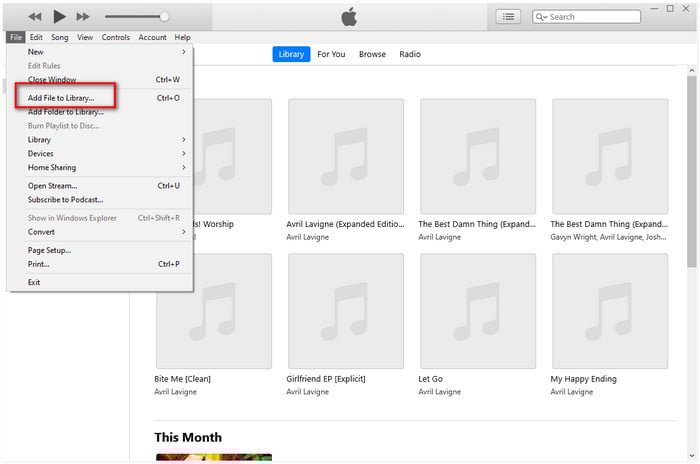Open My Happy Ending album artwork
Image resolution: width=700 pixels, height=464 pixels.
[x=610, y=311]
